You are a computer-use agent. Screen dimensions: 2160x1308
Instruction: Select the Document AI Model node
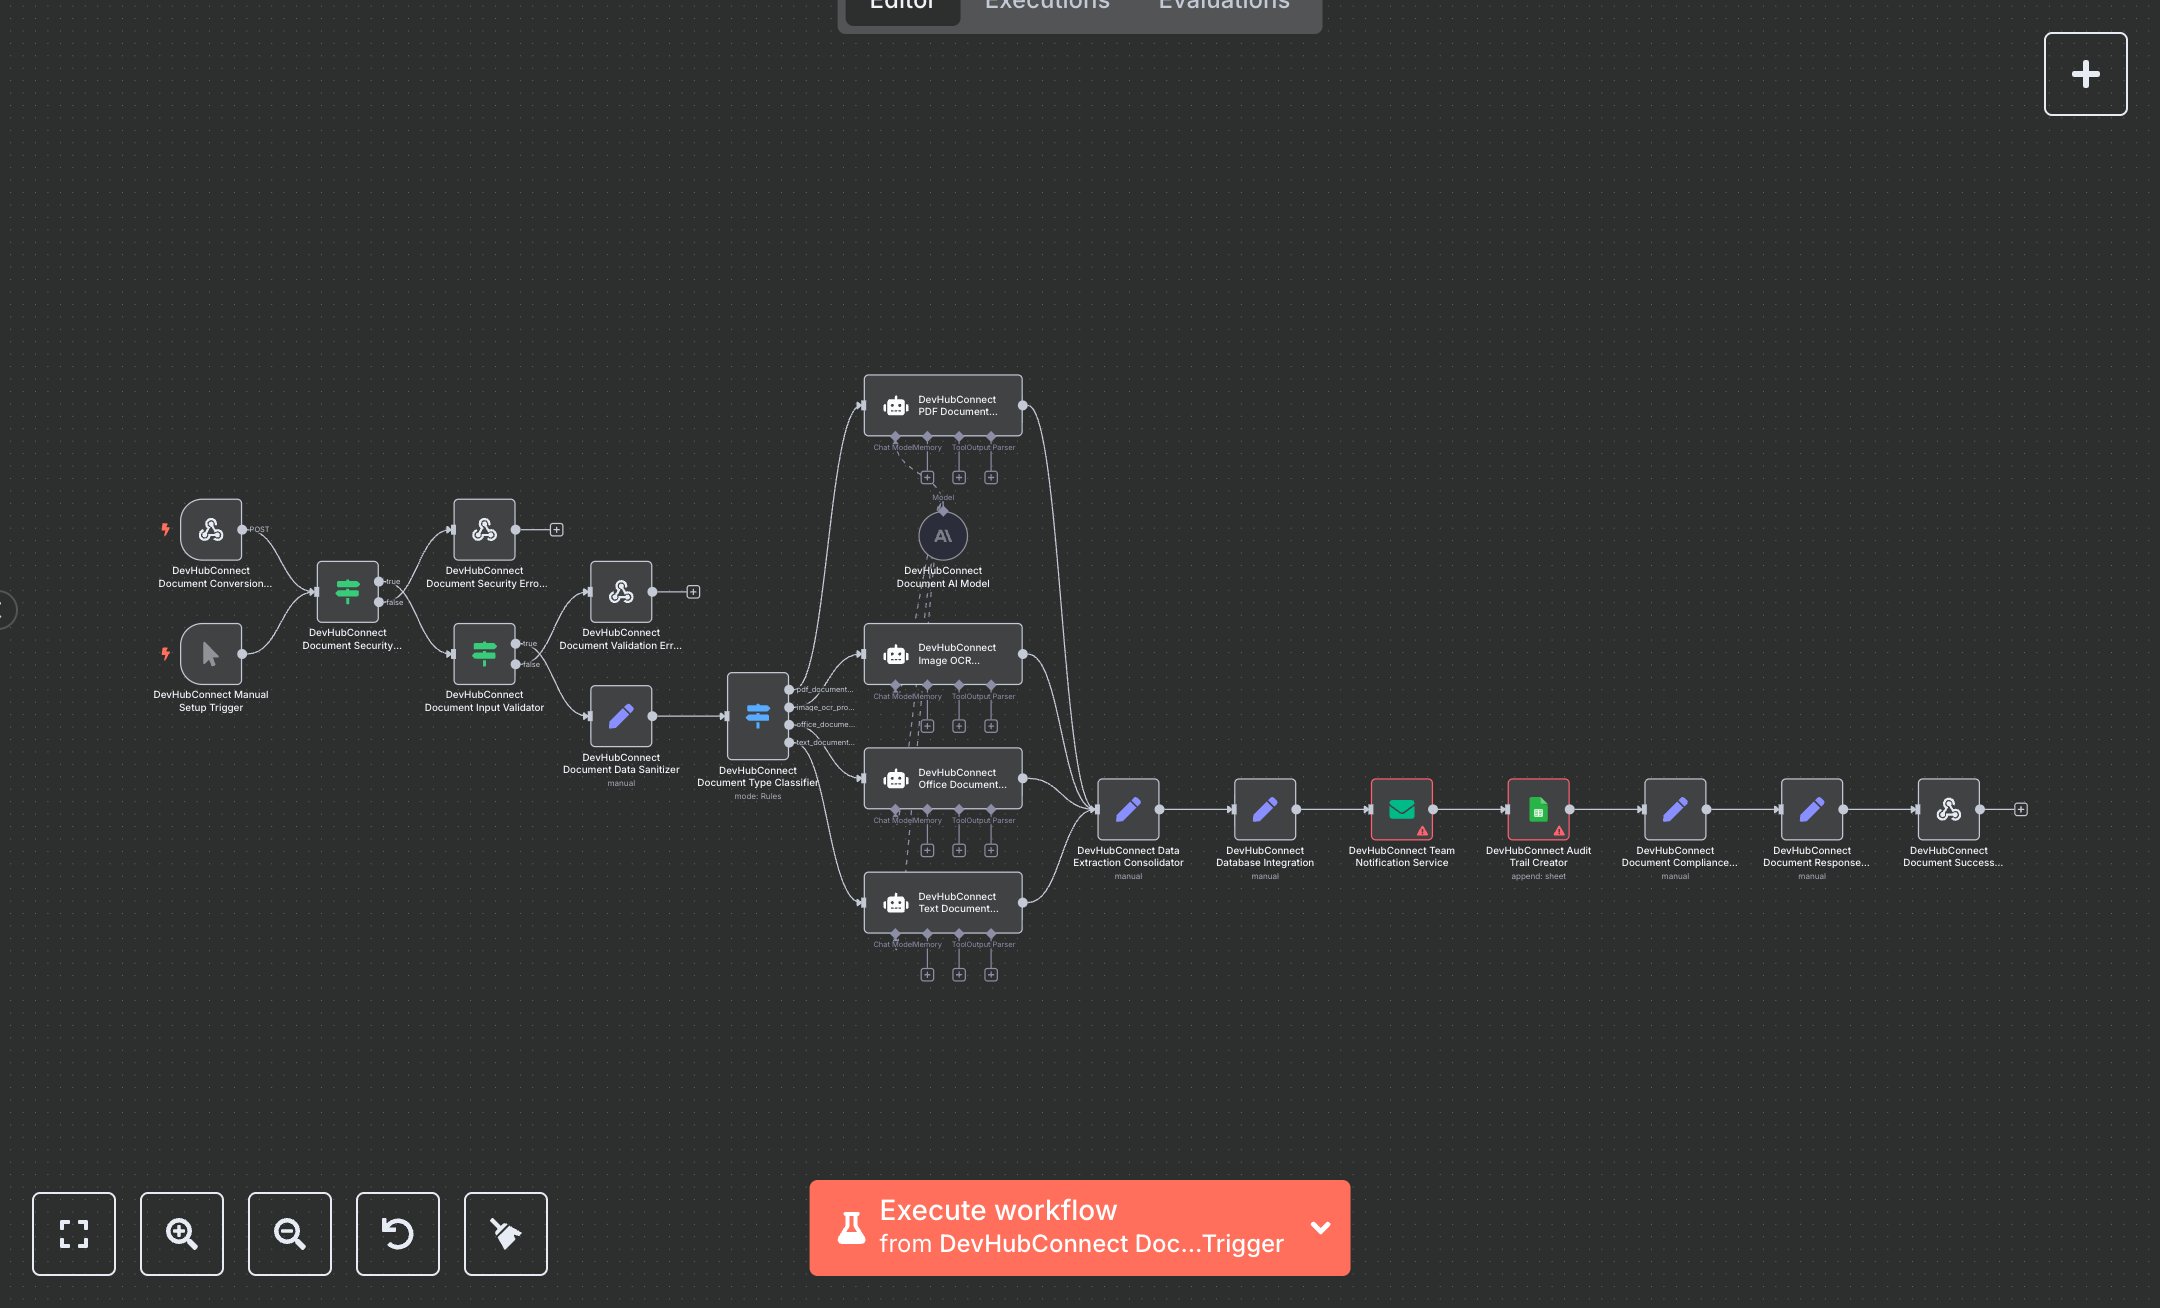click(x=943, y=537)
